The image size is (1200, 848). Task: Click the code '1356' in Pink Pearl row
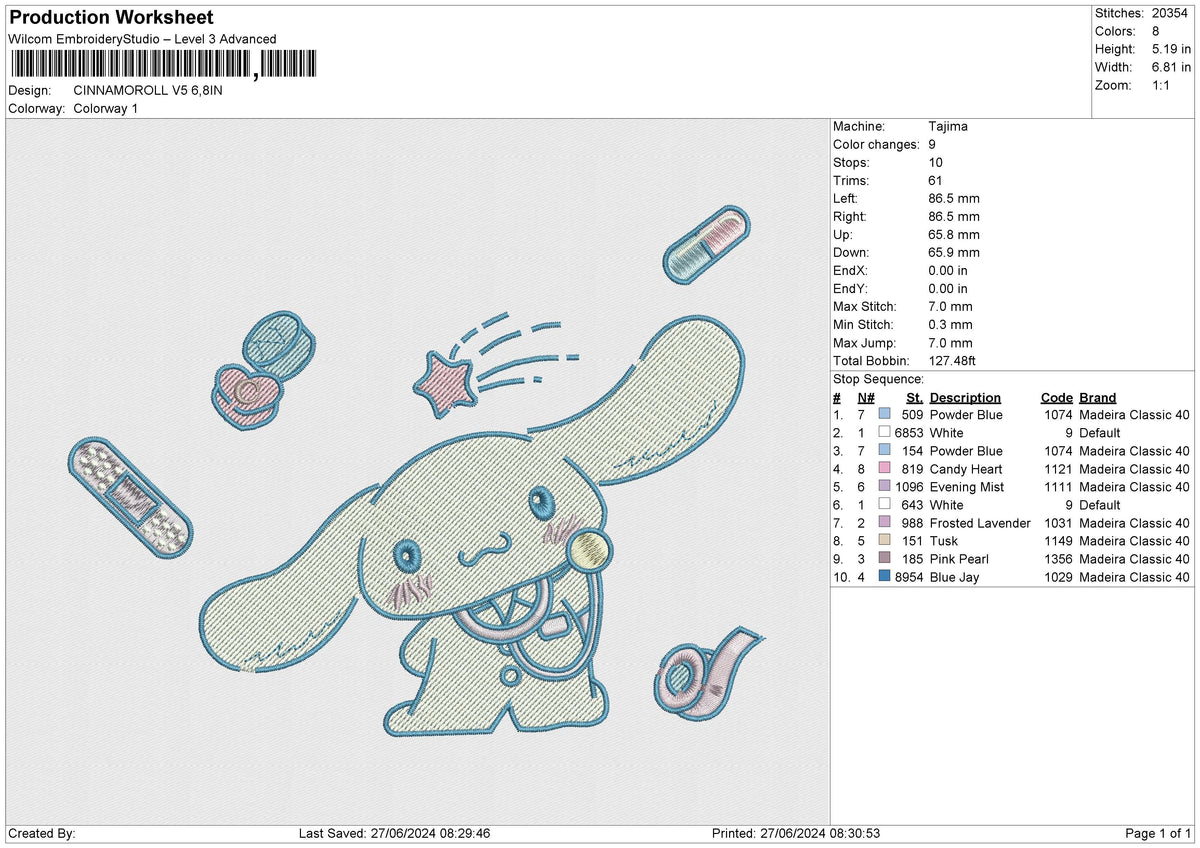pos(1059,559)
